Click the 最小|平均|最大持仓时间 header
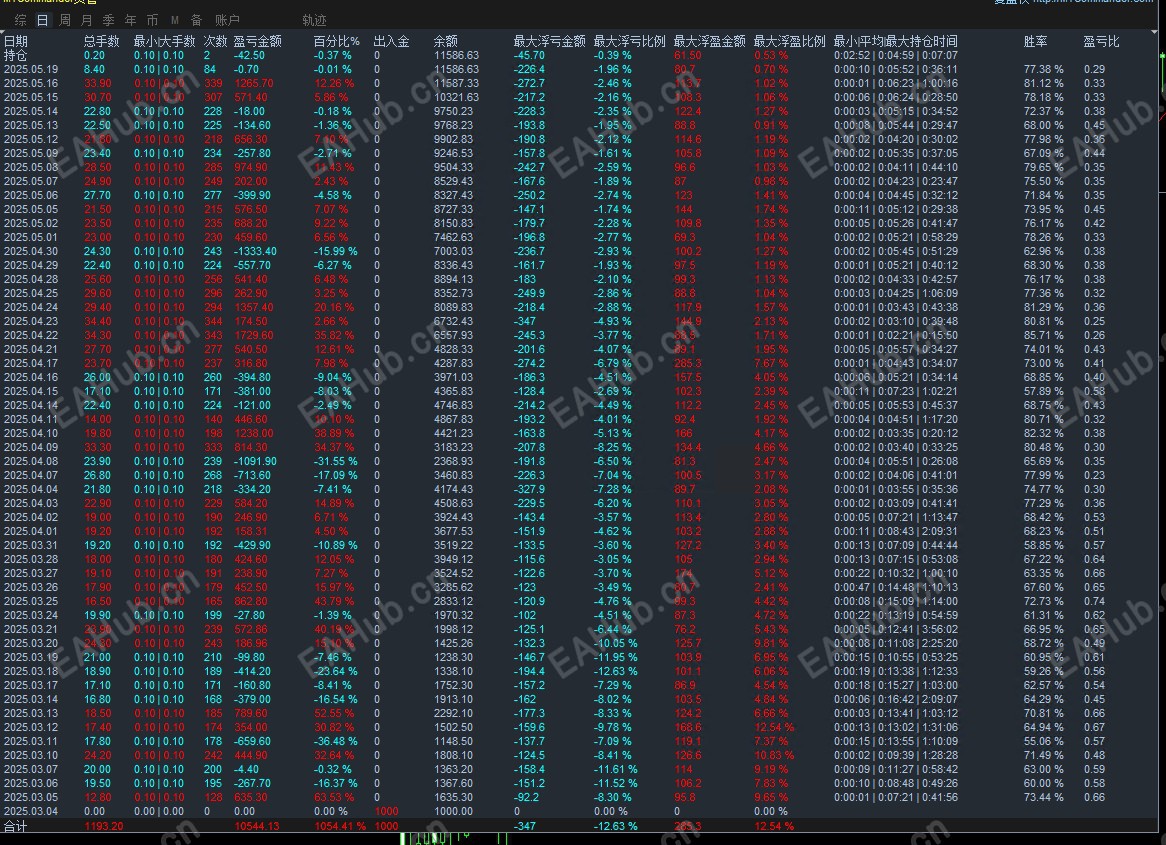The height and width of the screenshot is (845, 1166). coord(895,41)
